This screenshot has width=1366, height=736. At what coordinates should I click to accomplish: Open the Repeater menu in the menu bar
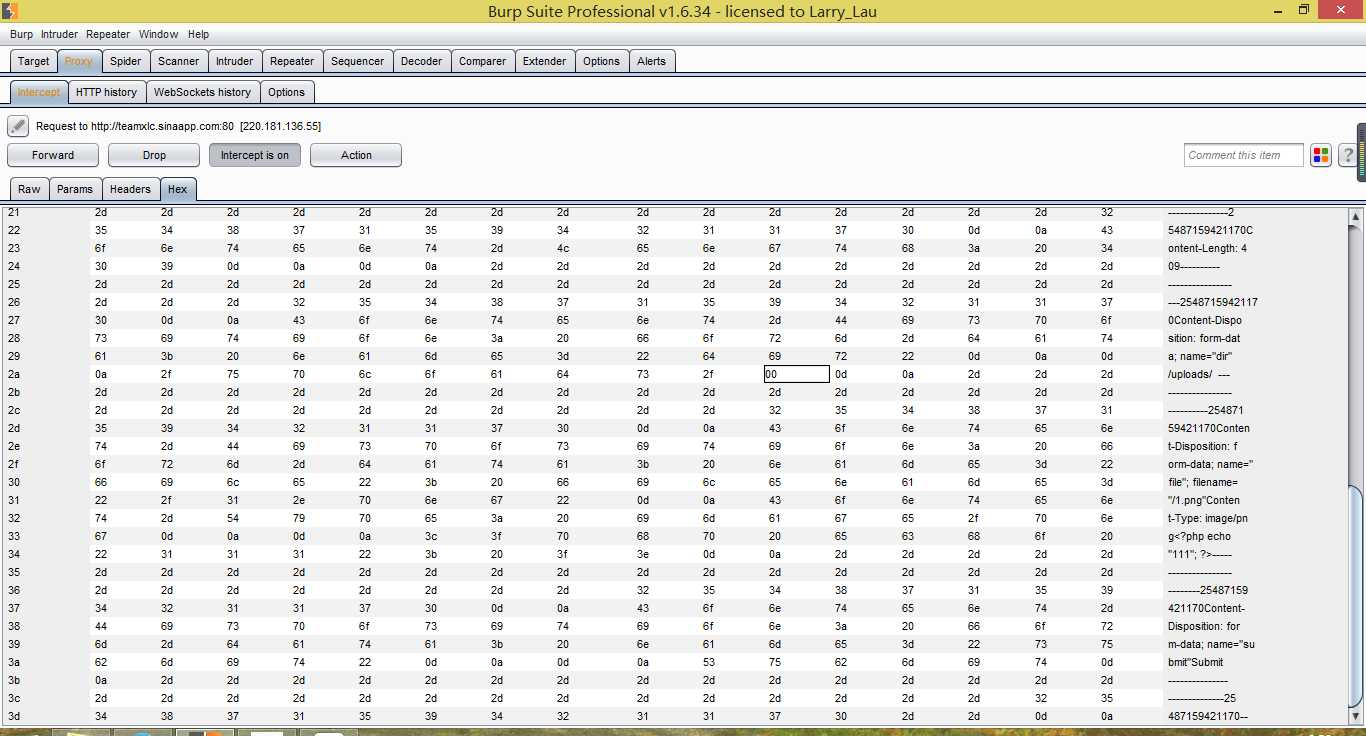tap(108, 34)
